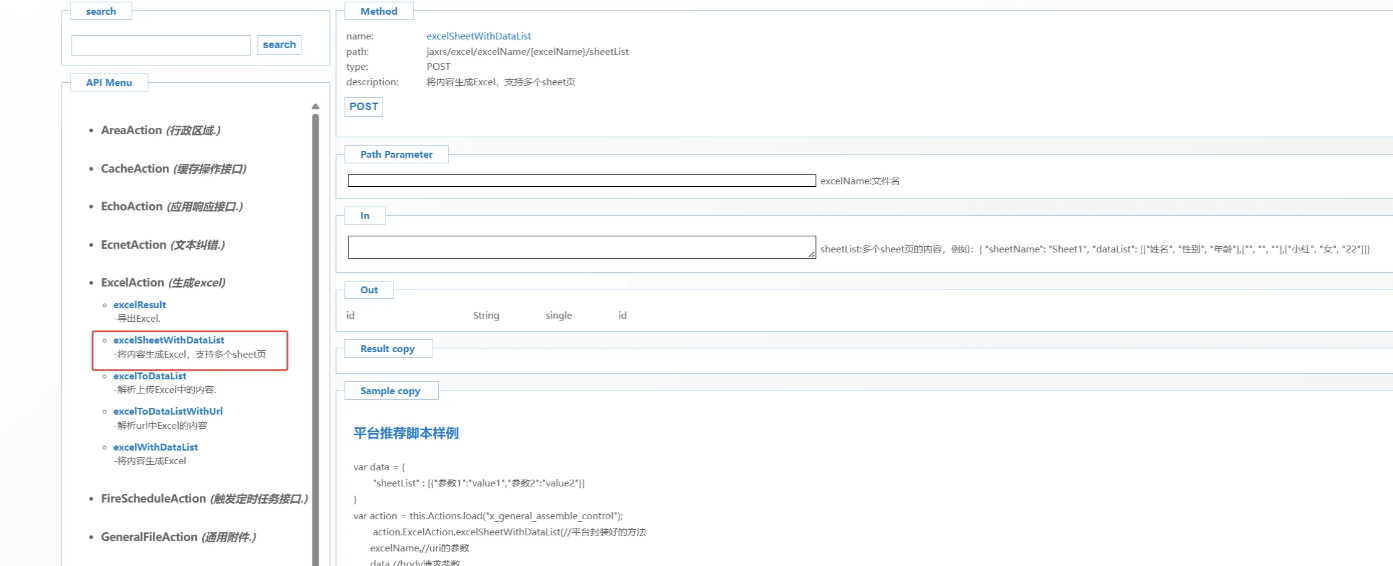The width and height of the screenshot is (1393, 566).
Task: Open the excelToDataListWithUrl API link
Action: (167, 411)
